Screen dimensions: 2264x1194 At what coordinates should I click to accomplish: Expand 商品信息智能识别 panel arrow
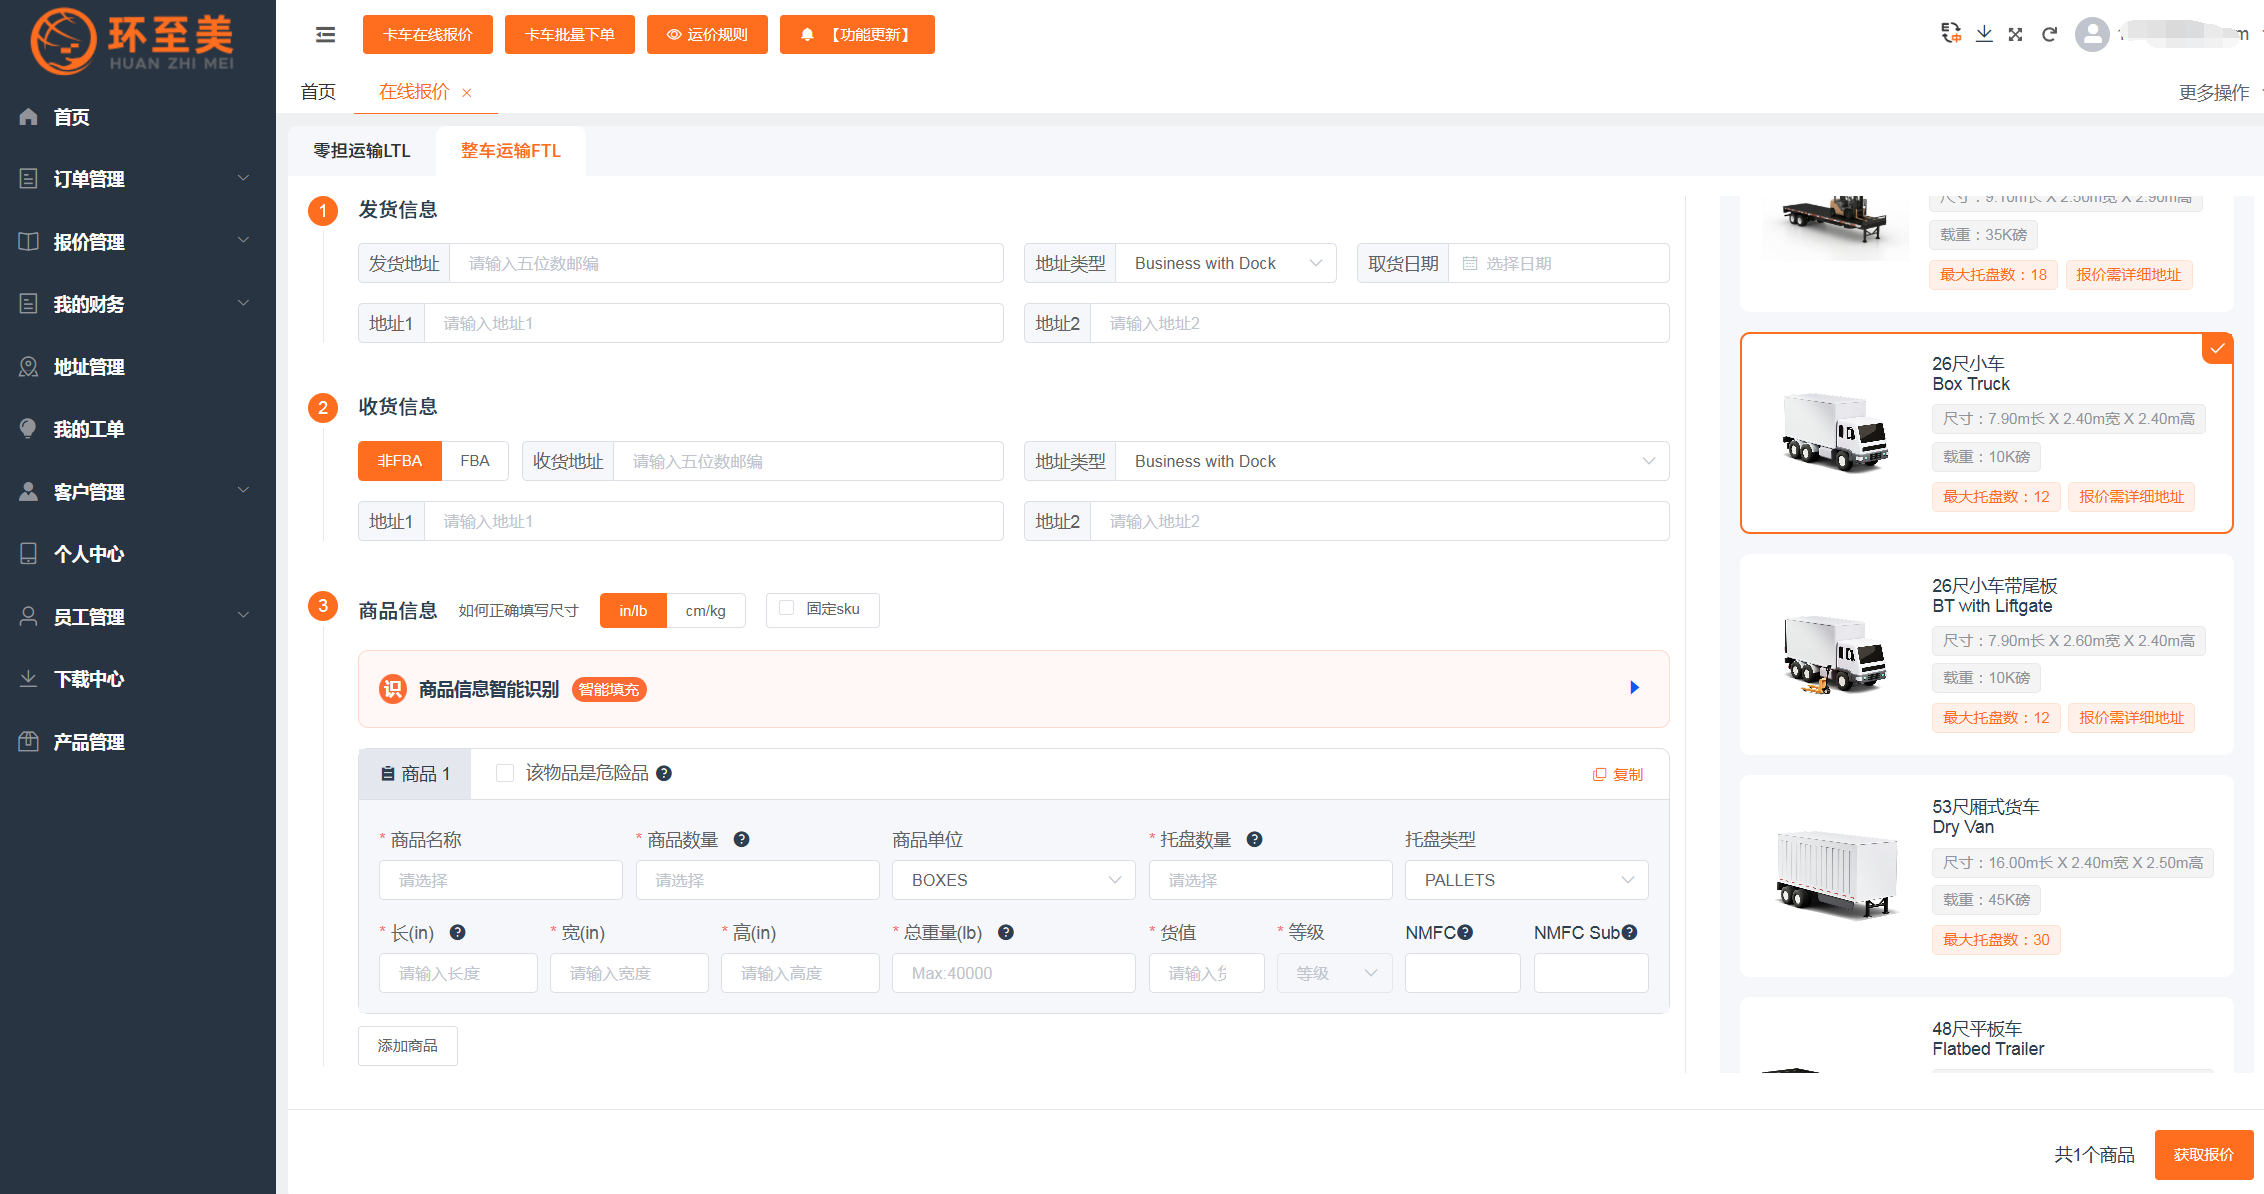(1634, 688)
